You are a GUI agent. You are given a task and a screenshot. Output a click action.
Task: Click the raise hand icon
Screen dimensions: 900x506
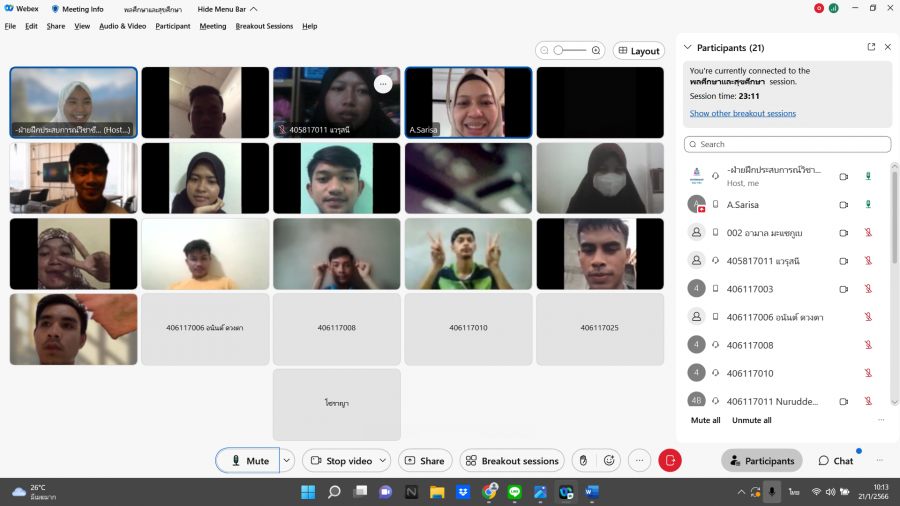pyautogui.click(x=583, y=461)
